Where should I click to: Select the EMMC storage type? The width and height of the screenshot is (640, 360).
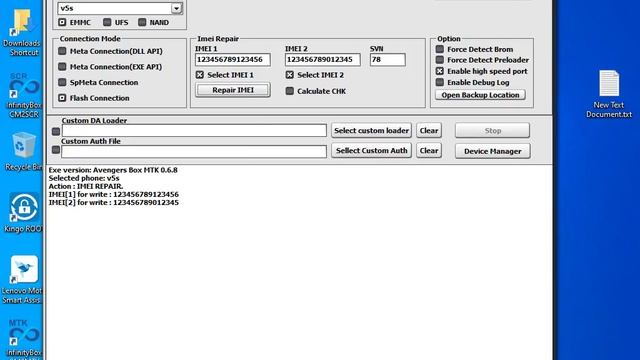(62, 22)
